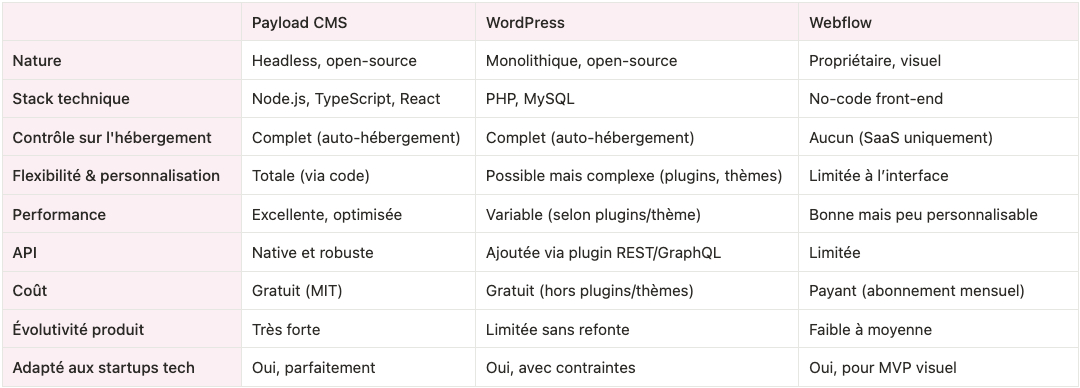The height and width of the screenshot is (388, 1080).
Task: Click the 'Native et robuste' cell
Action: tap(358, 252)
